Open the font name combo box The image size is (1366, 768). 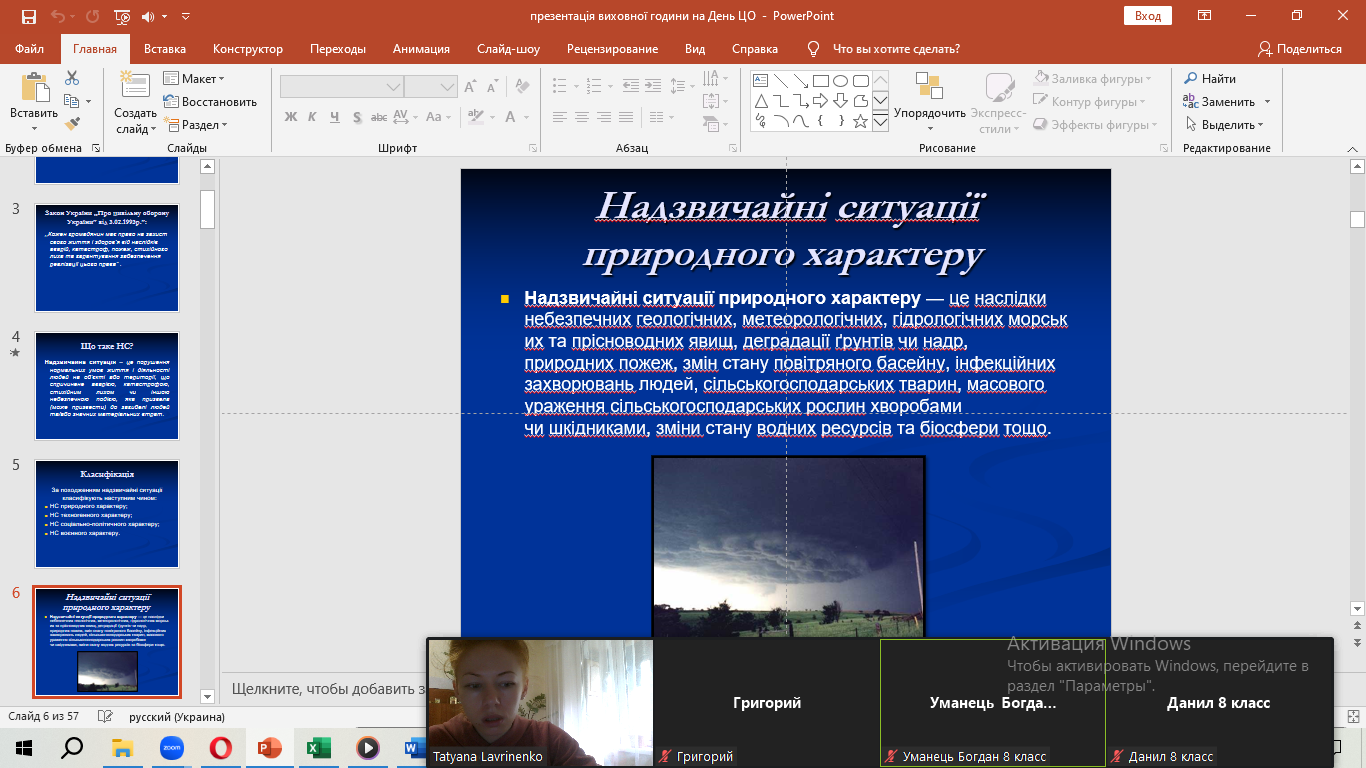341,87
